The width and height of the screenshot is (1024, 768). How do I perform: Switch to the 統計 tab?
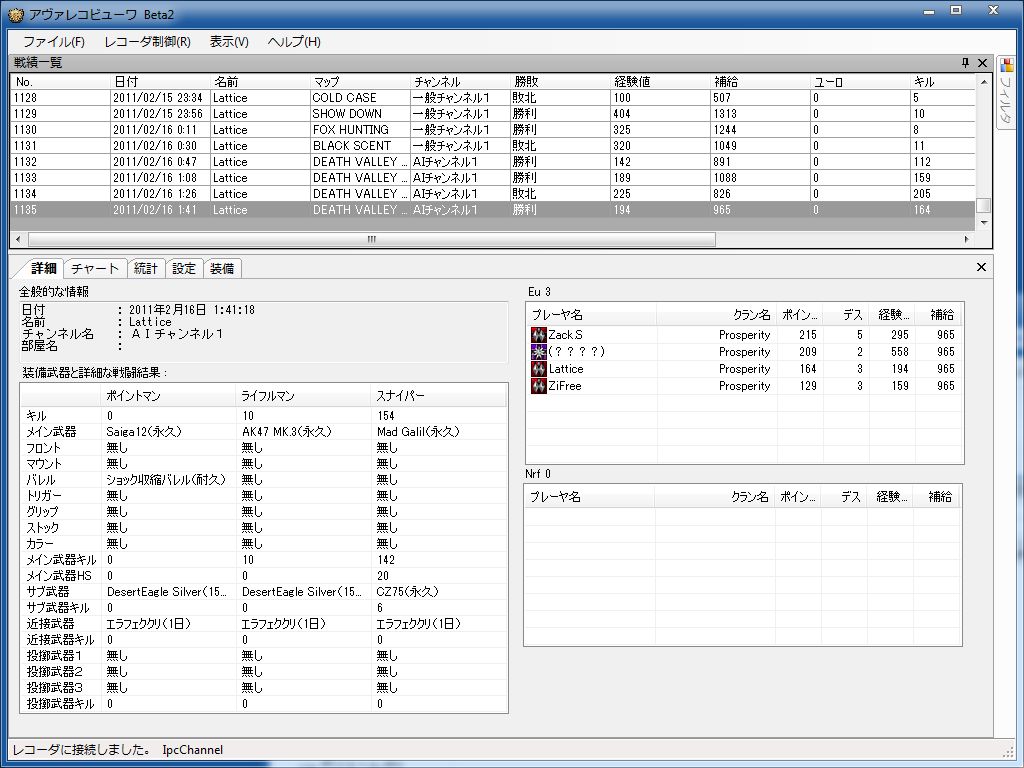pos(145,268)
